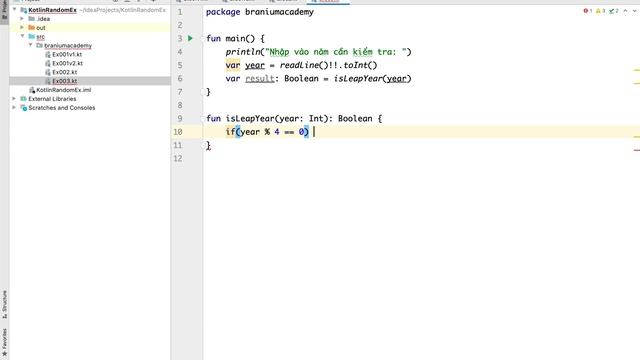
Task: Click the .idea folder icon
Action: click(31, 19)
